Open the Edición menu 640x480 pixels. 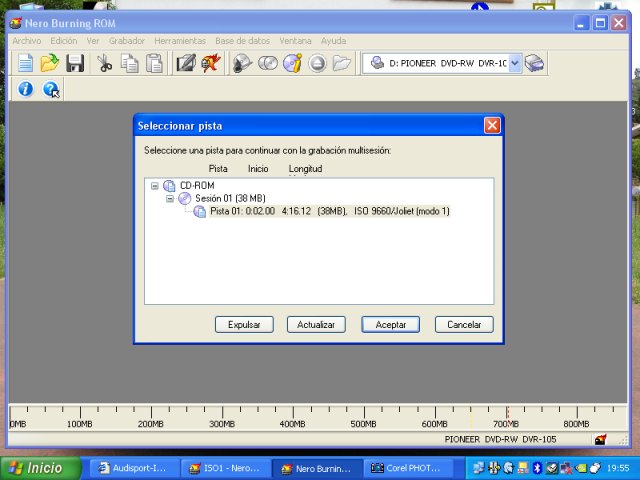pyautogui.click(x=64, y=41)
